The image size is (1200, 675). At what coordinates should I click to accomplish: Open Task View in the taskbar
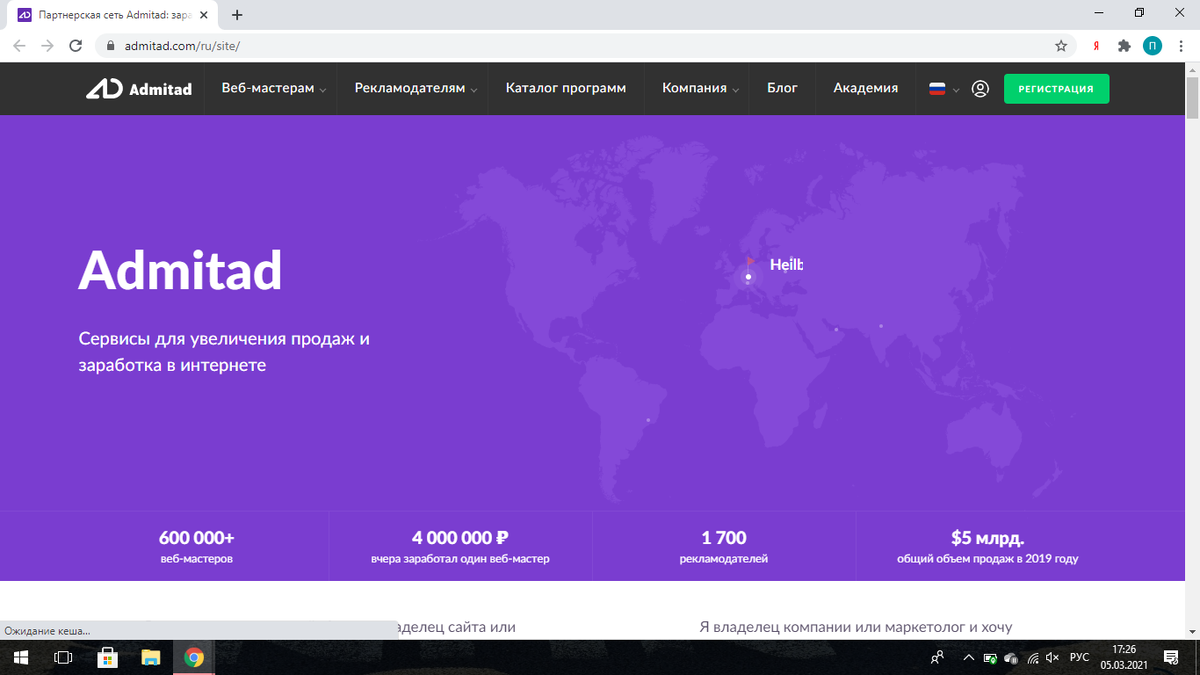[x=63, y=657]
